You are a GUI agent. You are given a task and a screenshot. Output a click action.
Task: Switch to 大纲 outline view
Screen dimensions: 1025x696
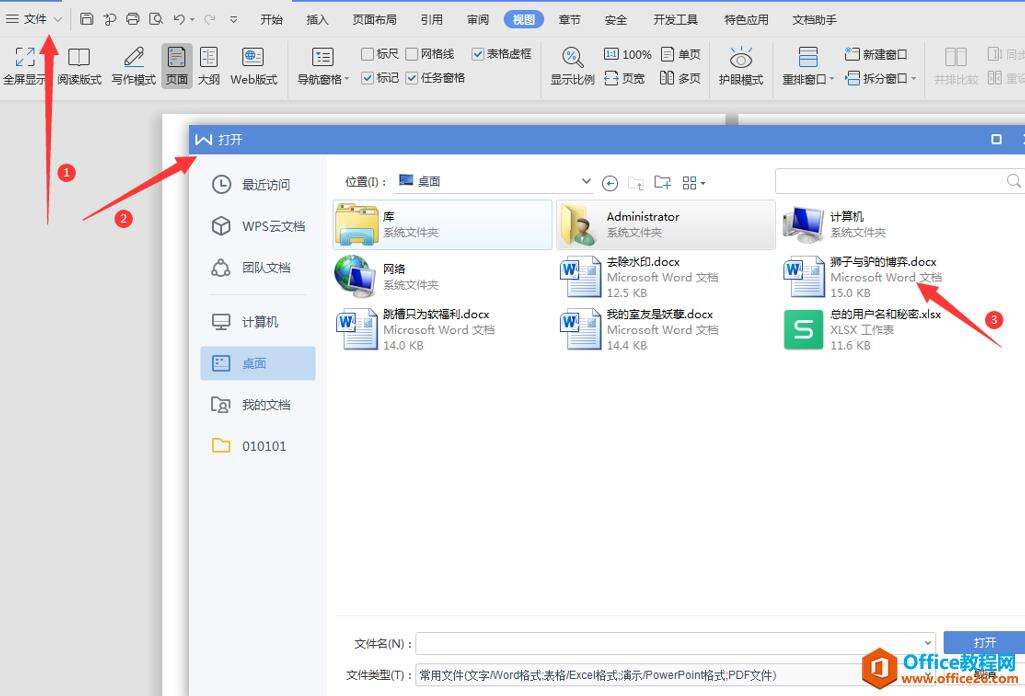(x=208, y=65)
